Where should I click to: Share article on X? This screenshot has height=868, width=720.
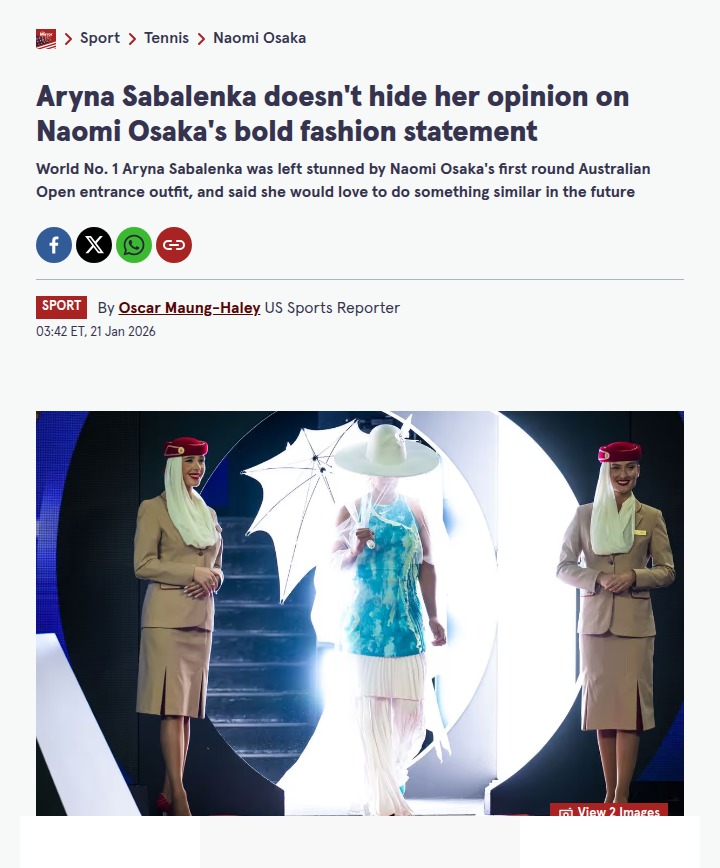[x=94, y=245]
